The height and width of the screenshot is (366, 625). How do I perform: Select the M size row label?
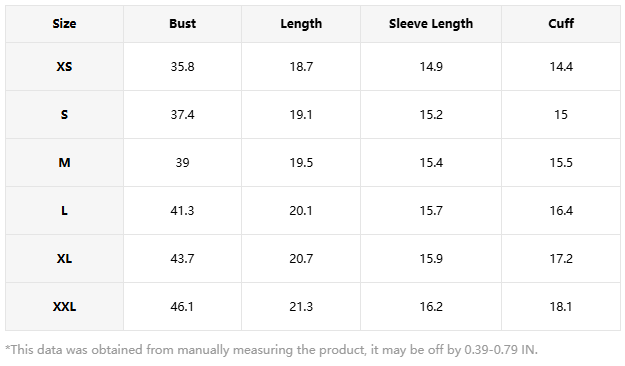click(x=64, y=163)
